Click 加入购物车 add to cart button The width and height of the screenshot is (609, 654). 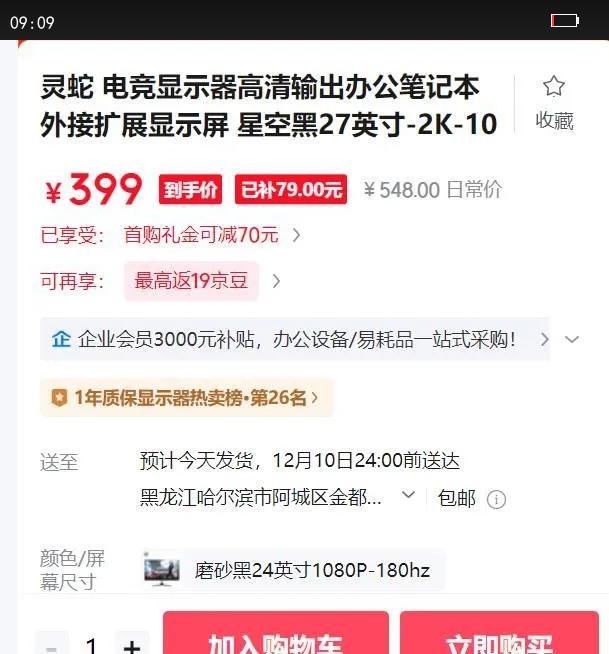click(276, 633)
